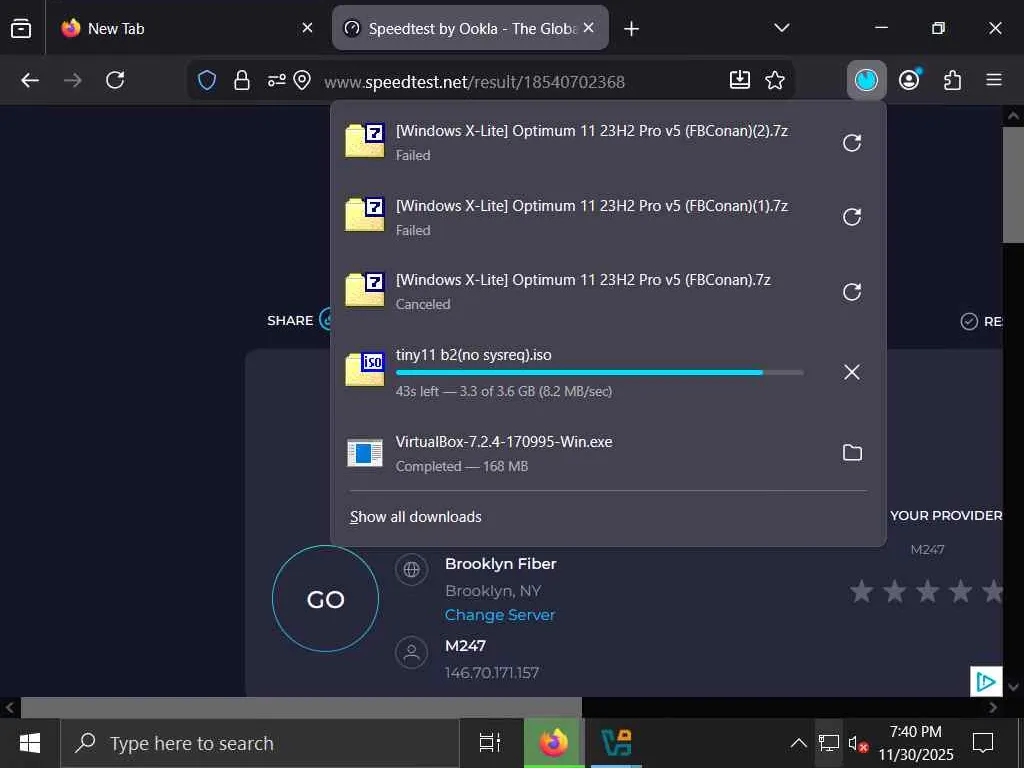Image resolution: width=1024 pixels, height=768 pixels.
Task: Bookmark this page with star icon
Action: point(775,80)
